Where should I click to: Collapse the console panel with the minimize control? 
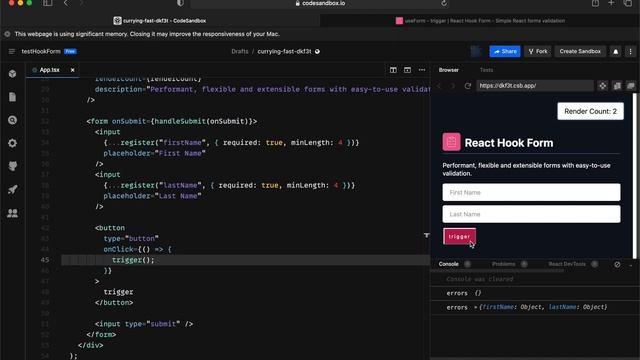pos(631,264)
